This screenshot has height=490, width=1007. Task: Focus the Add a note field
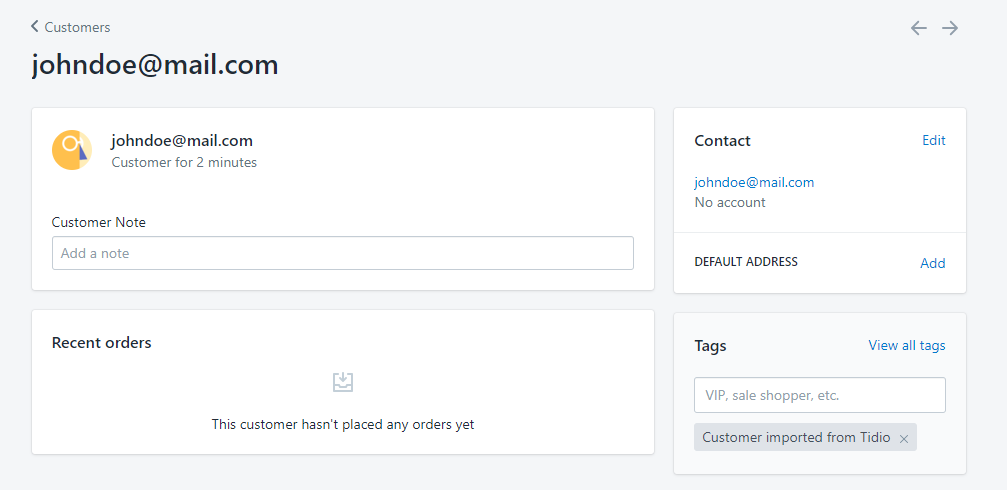coord(343,253)
